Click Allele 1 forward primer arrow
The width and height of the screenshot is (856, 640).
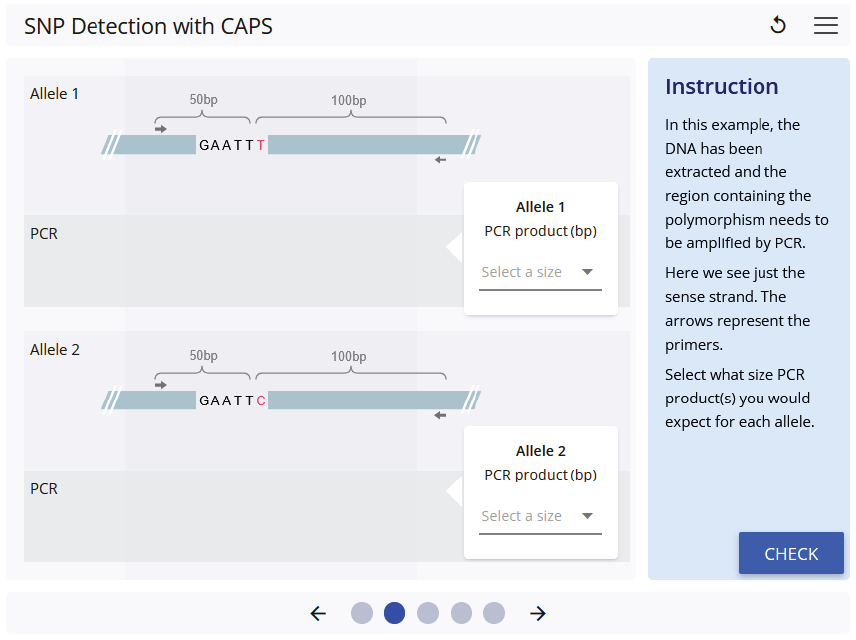point(161,128)
